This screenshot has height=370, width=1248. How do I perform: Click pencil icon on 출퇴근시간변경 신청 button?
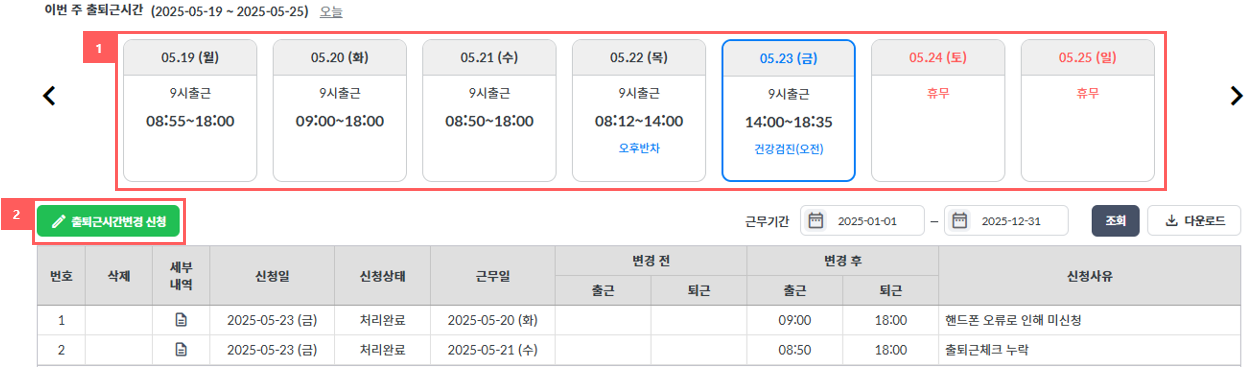[x=58, y=221]
